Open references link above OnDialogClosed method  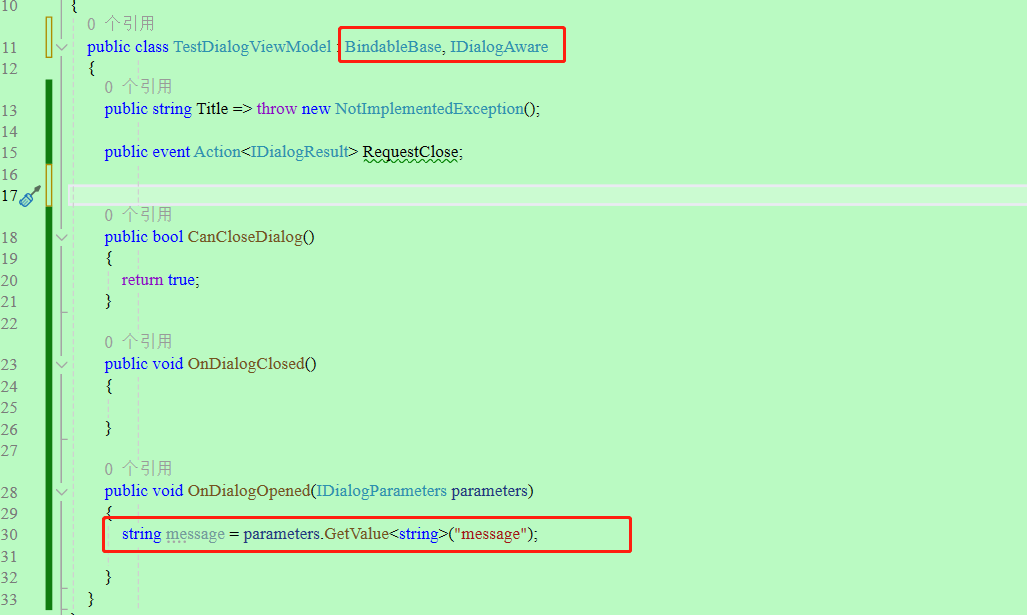[x=138, y=341]
